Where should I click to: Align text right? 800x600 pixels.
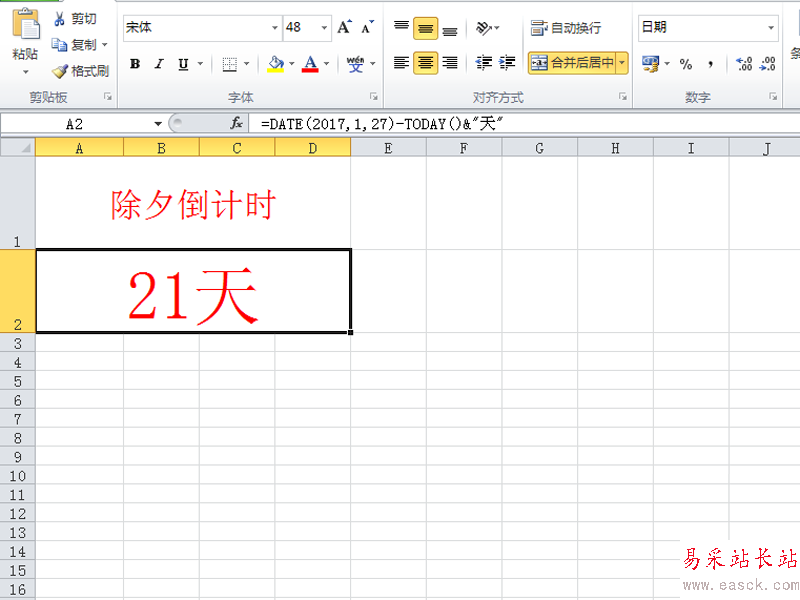449,63
